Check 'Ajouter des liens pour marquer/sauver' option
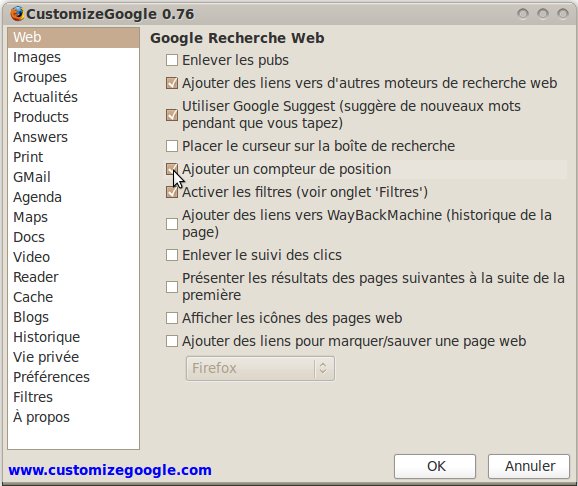Screen dimensions: 578x486 point(172,341)
